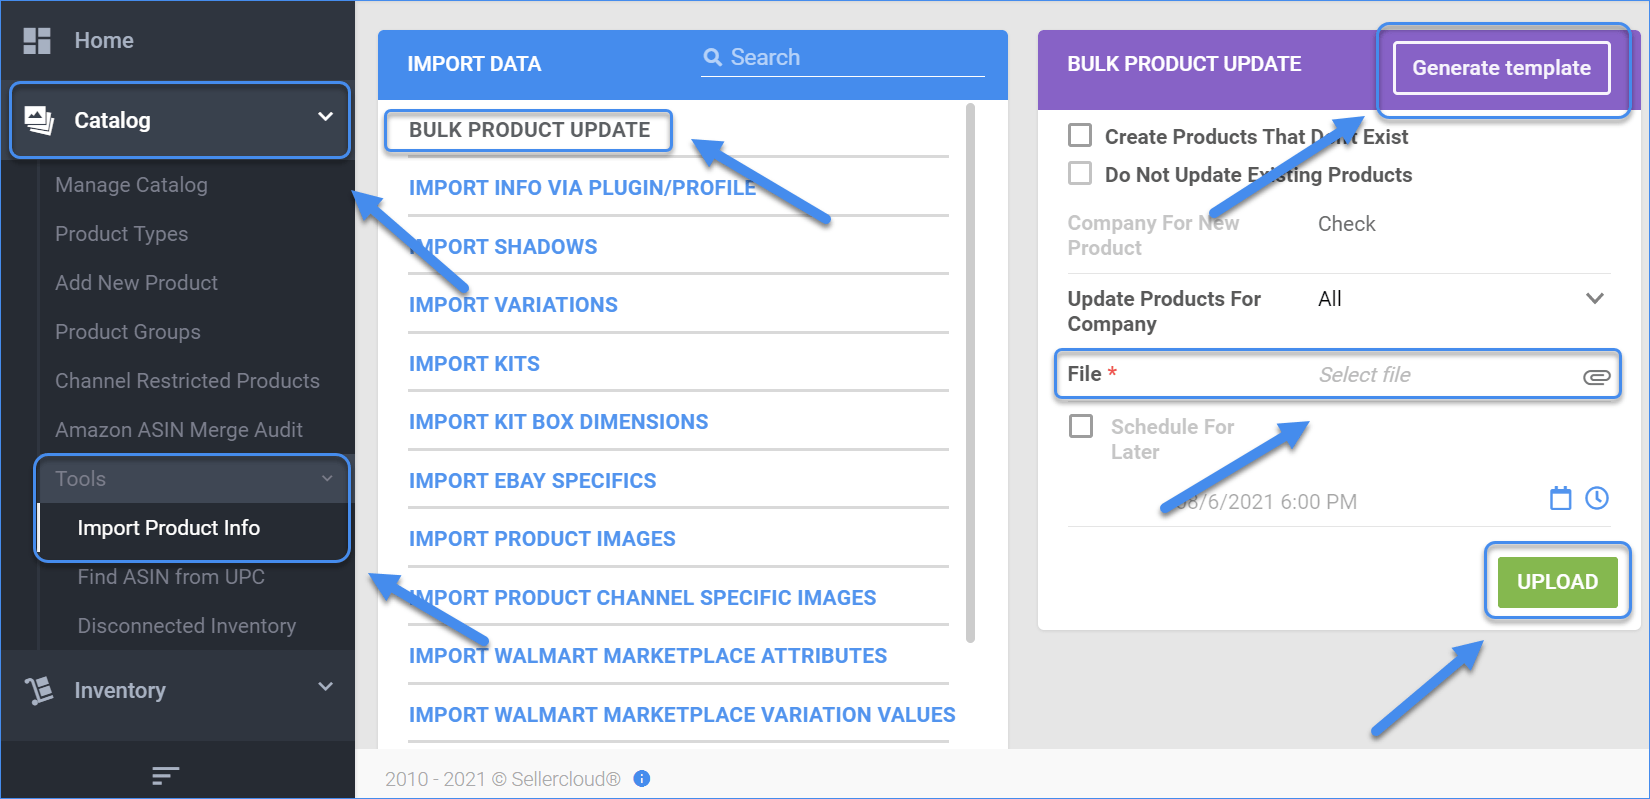Check Do Not Update Existing Products

(1080, 173)
